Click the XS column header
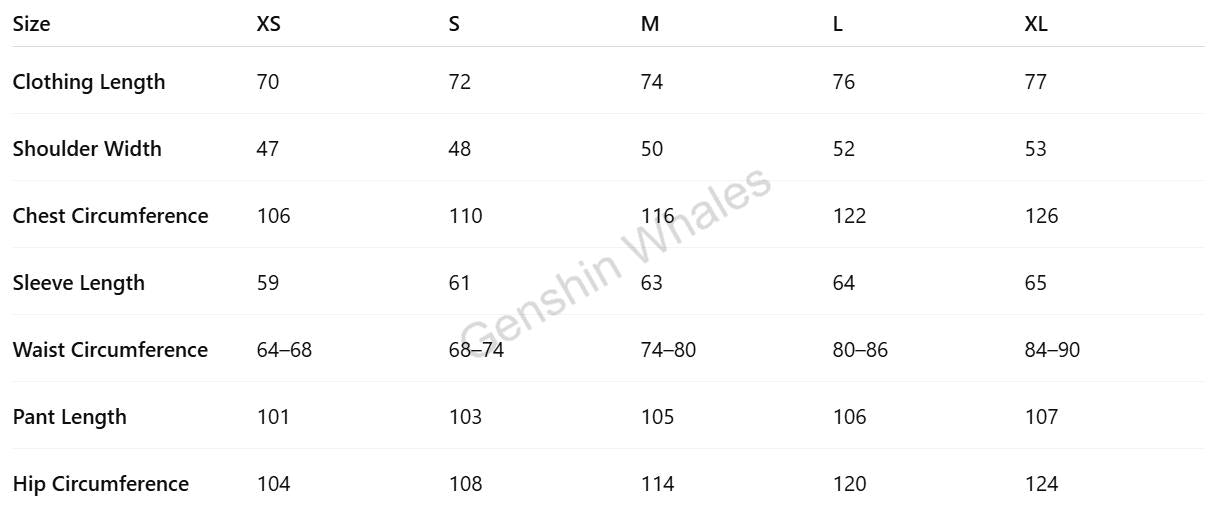1228x522 pixels. click(x=268, y=24)
